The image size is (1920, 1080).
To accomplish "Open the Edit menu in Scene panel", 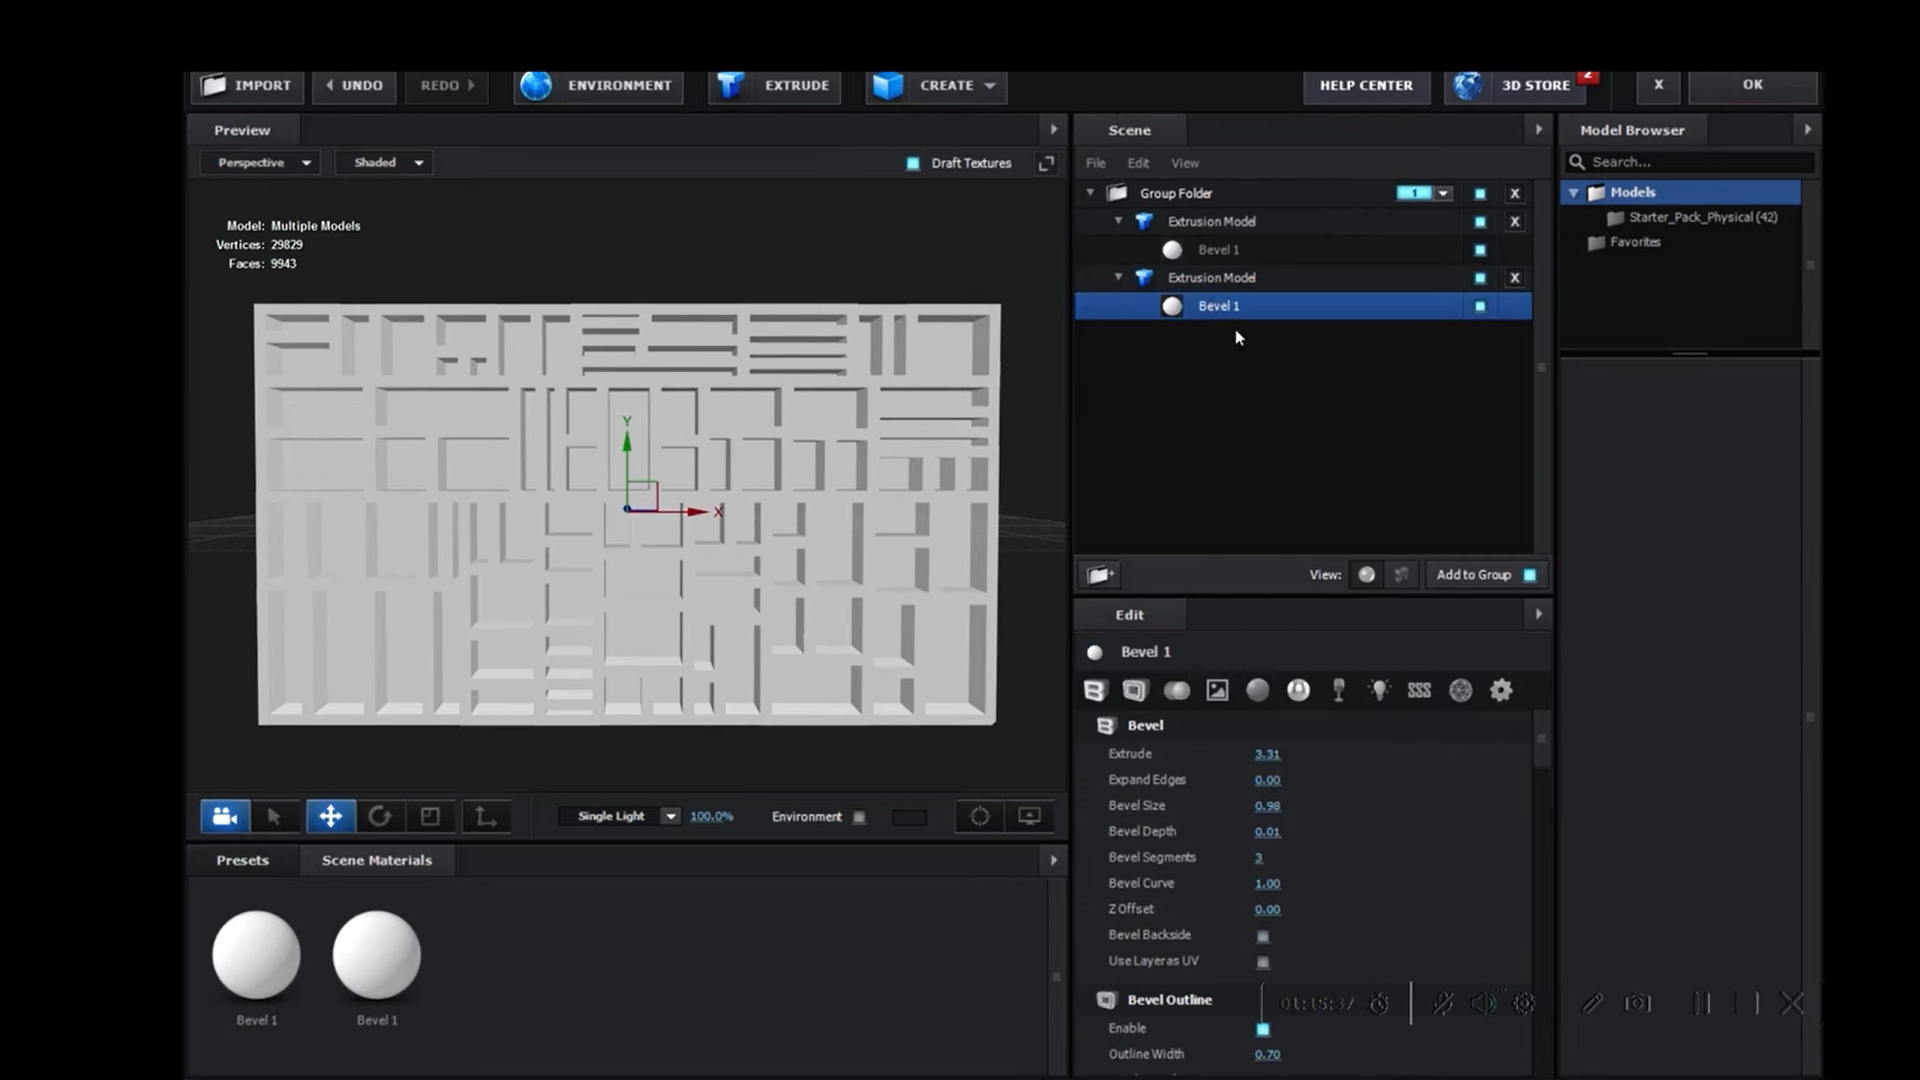I will [1138, 163].
